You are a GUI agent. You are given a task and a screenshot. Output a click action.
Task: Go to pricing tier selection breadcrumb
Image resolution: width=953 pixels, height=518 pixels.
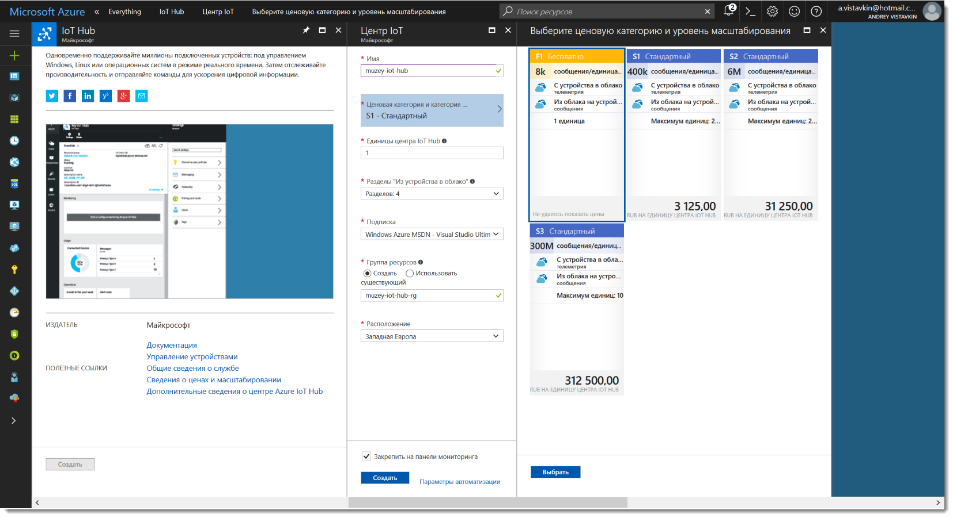[x=349, y=12]
